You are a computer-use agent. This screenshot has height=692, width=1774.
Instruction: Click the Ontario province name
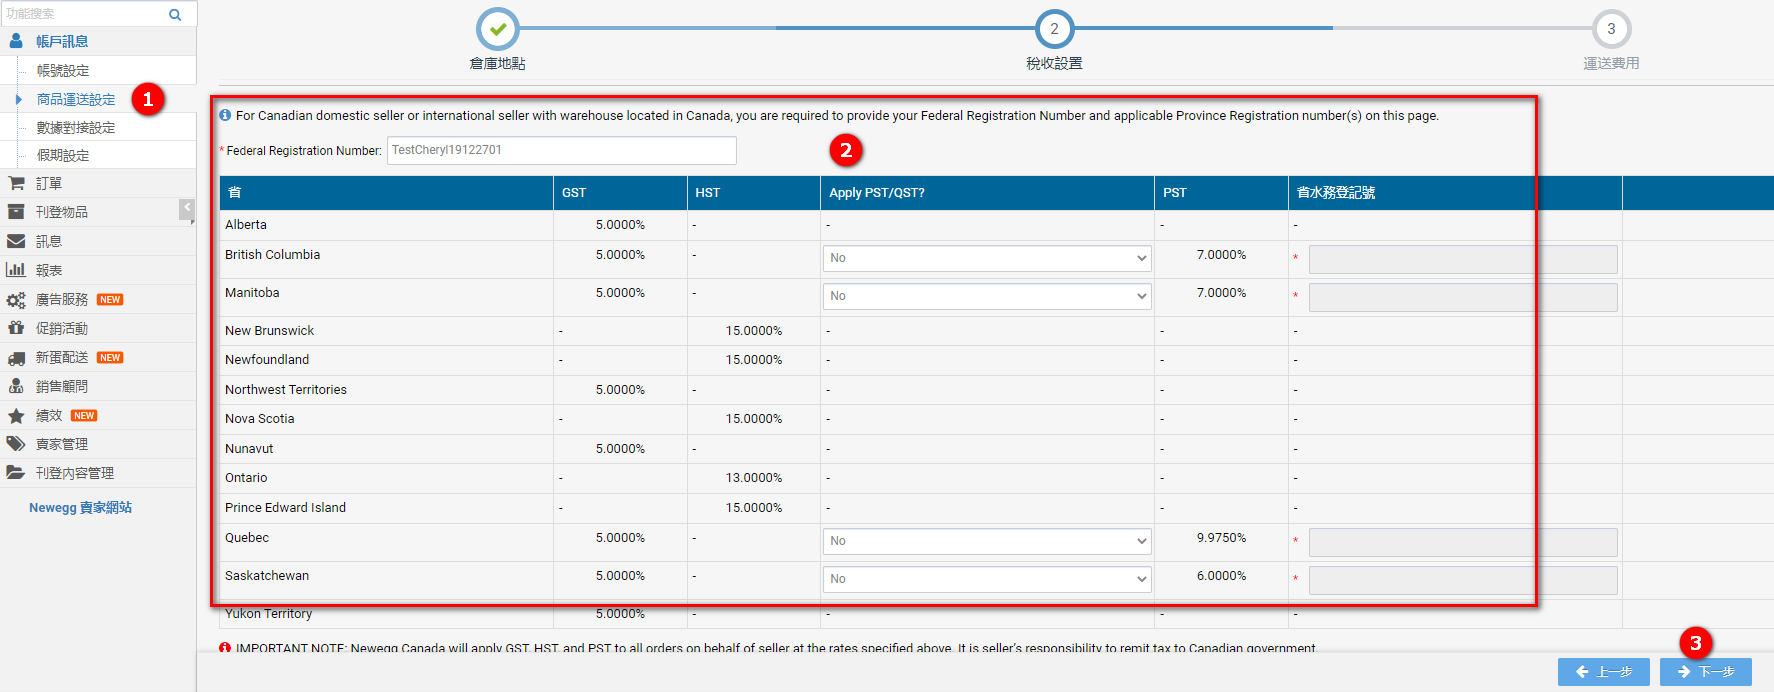246,478
